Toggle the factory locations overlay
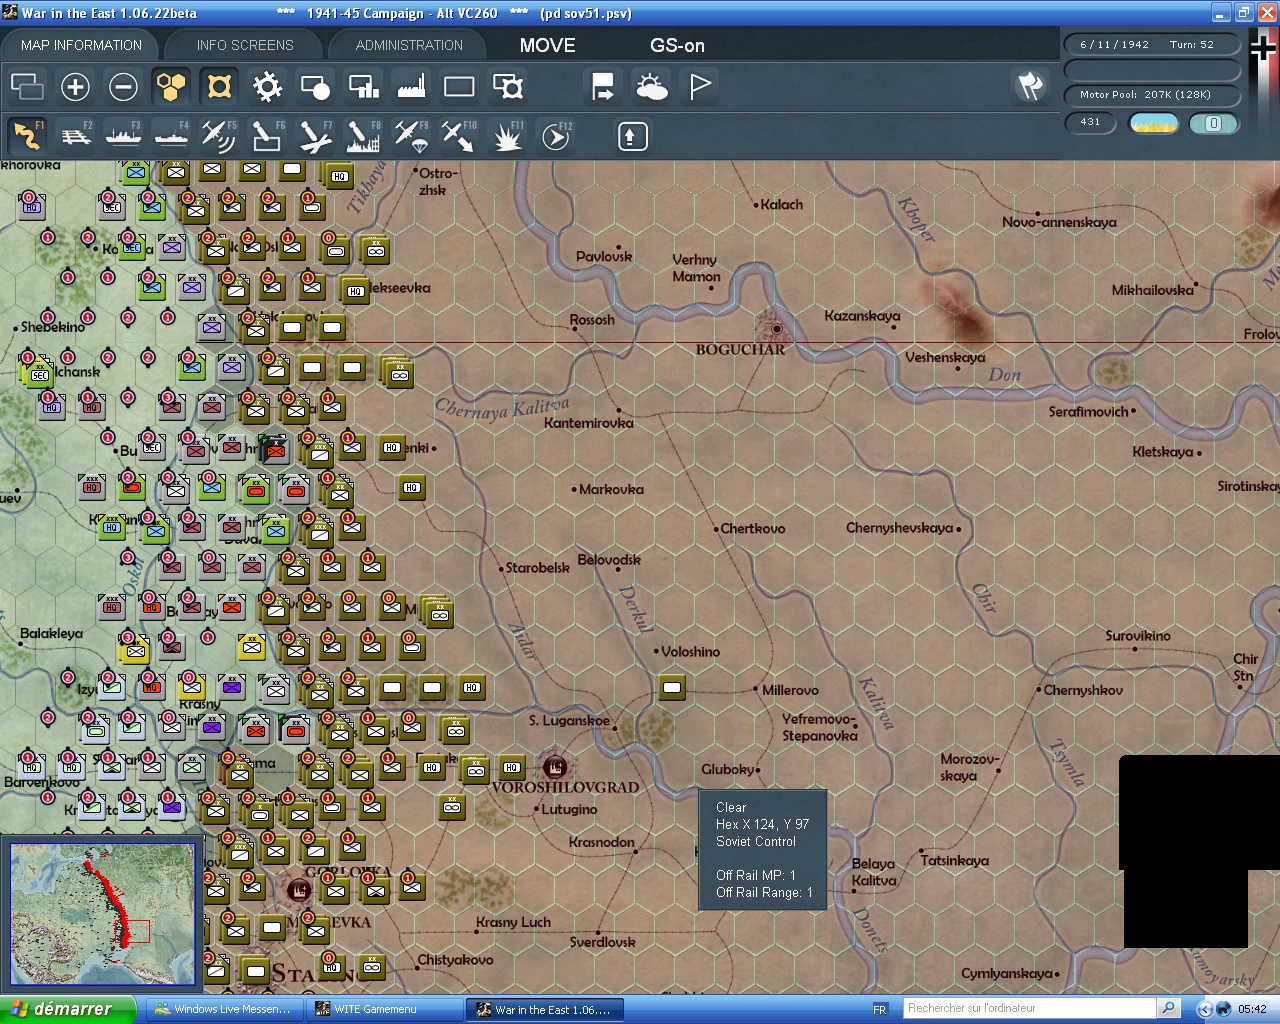Viewport: 1280px width, 1024px height. [410, 87]
